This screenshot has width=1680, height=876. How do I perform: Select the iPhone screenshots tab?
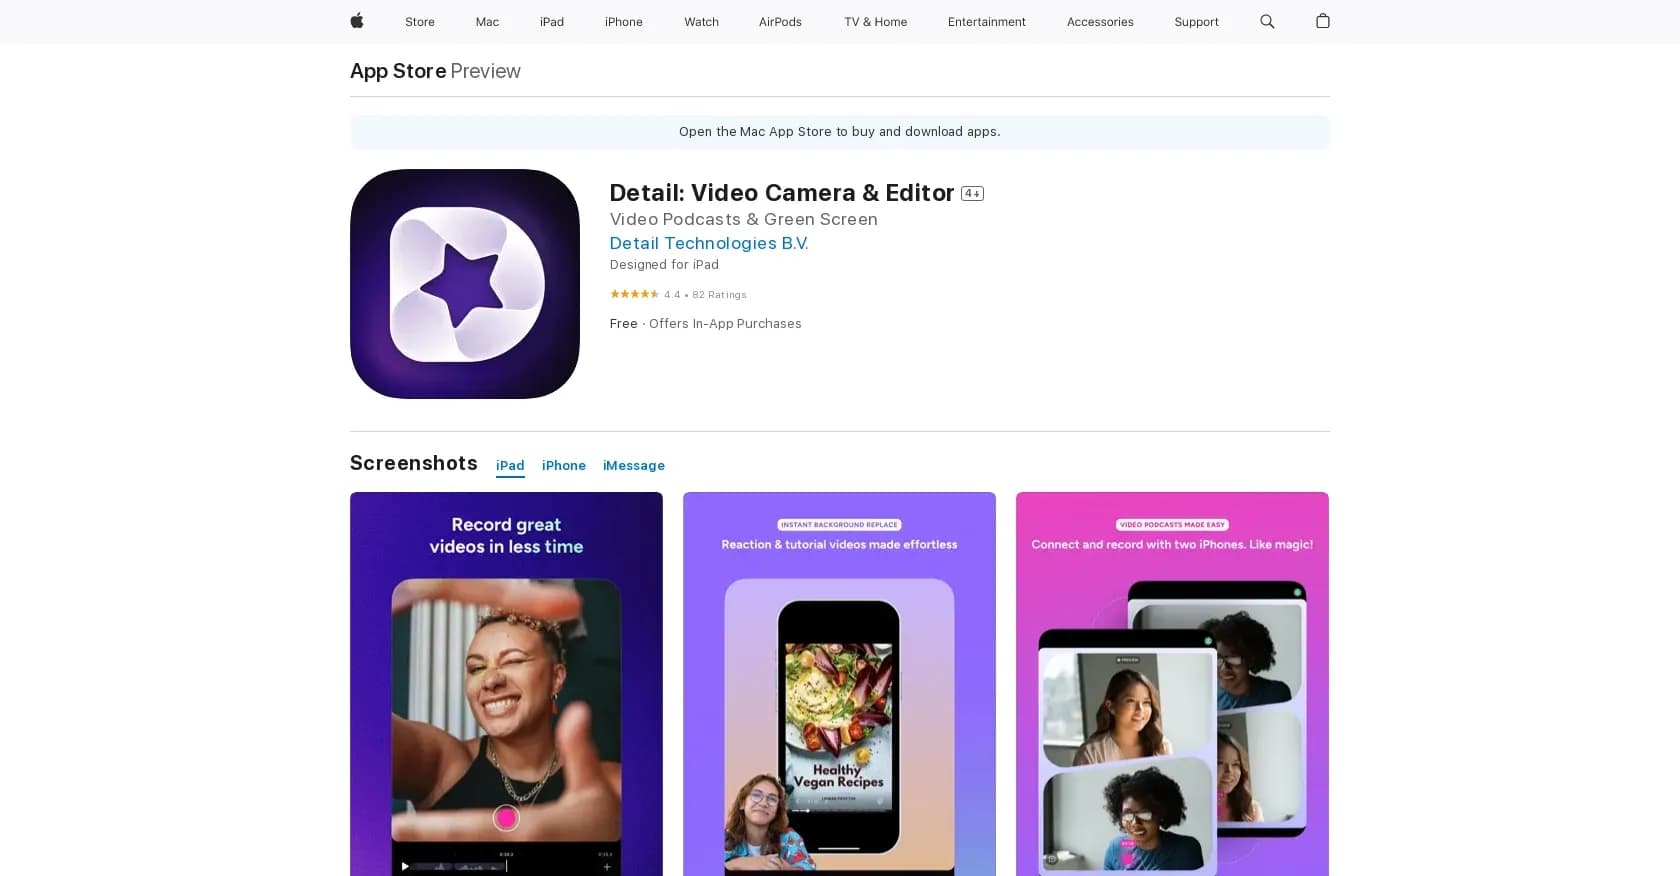[x=564, y=466]
